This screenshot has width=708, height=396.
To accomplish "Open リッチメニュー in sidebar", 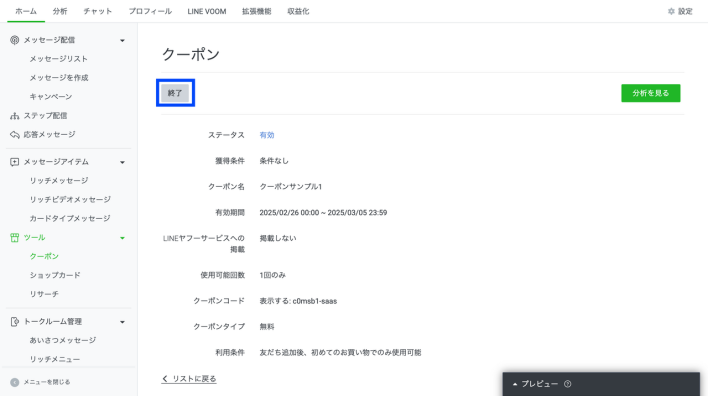I will point(55,359).
